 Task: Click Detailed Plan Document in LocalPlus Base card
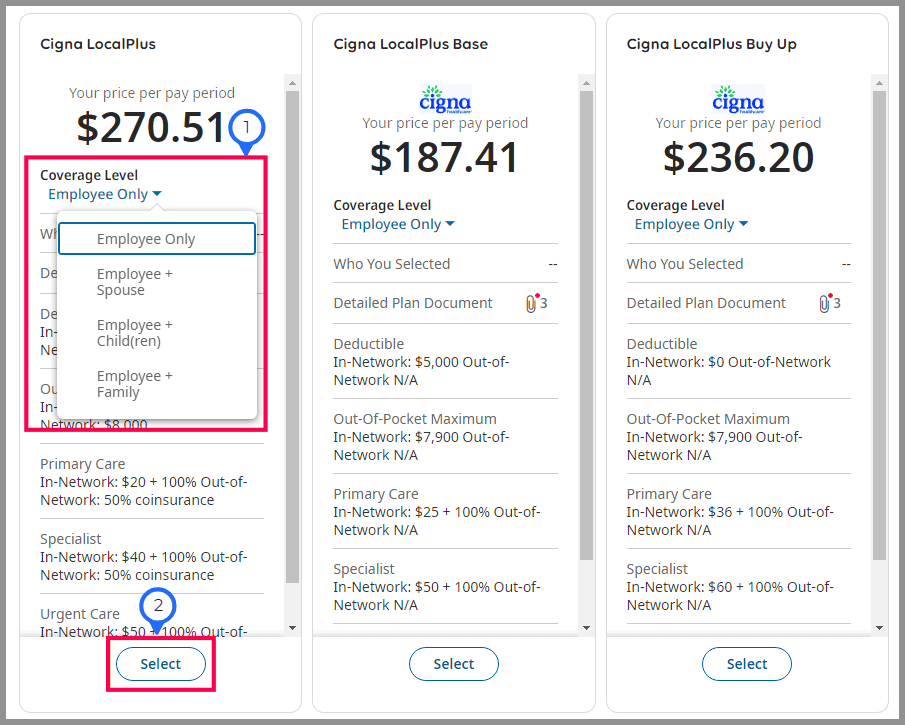pos(413,303)
